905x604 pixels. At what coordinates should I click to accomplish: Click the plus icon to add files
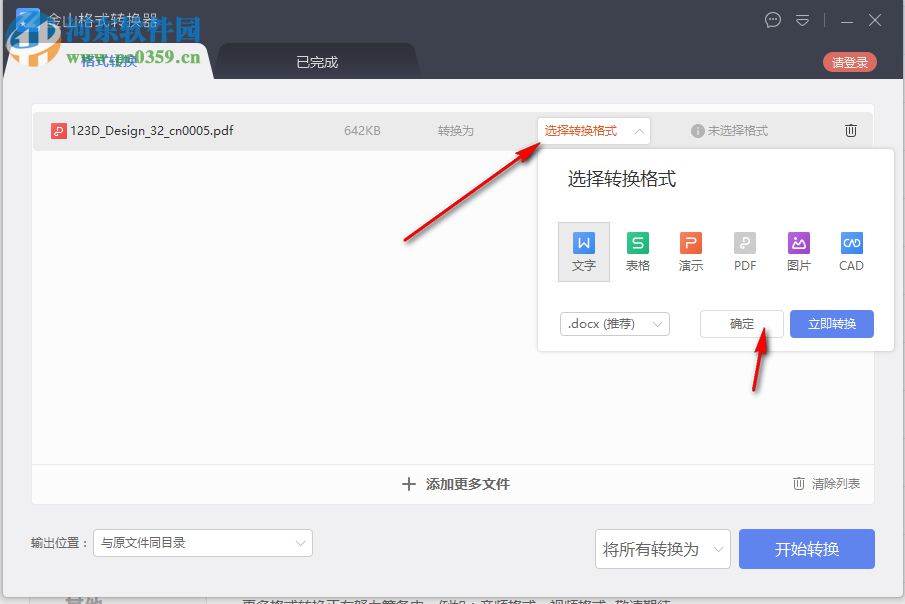[409, 484]
